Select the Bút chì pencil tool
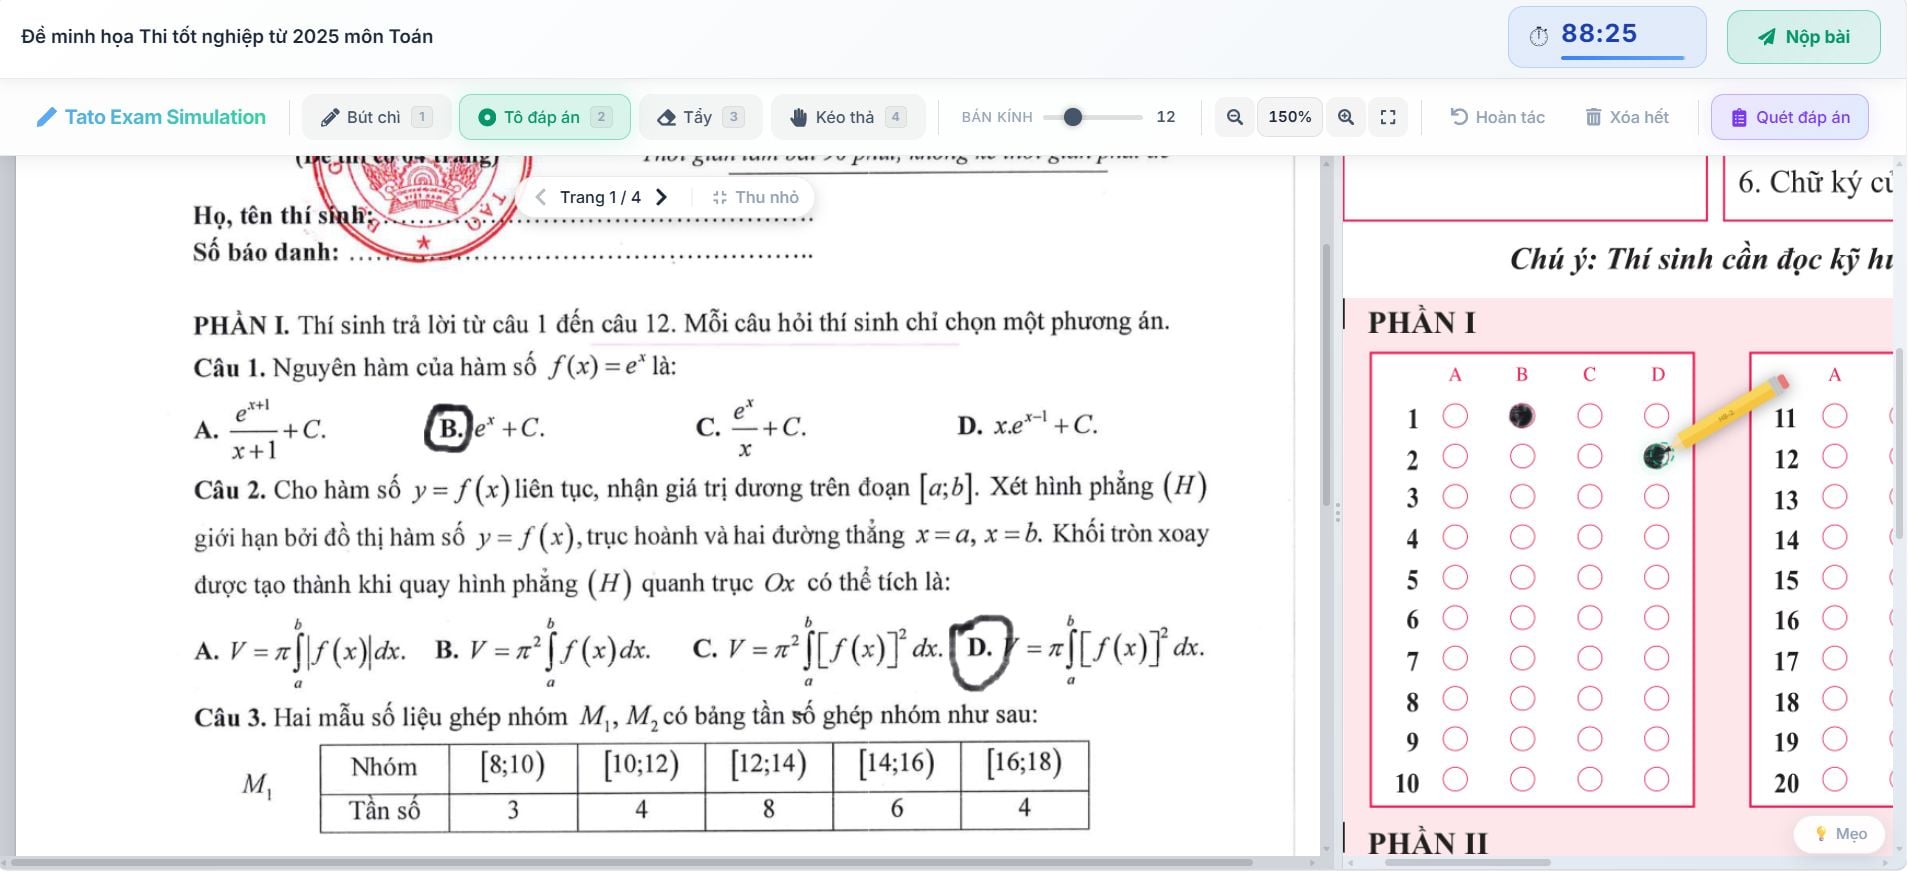The image size is (1908, 872). [376, 117]
